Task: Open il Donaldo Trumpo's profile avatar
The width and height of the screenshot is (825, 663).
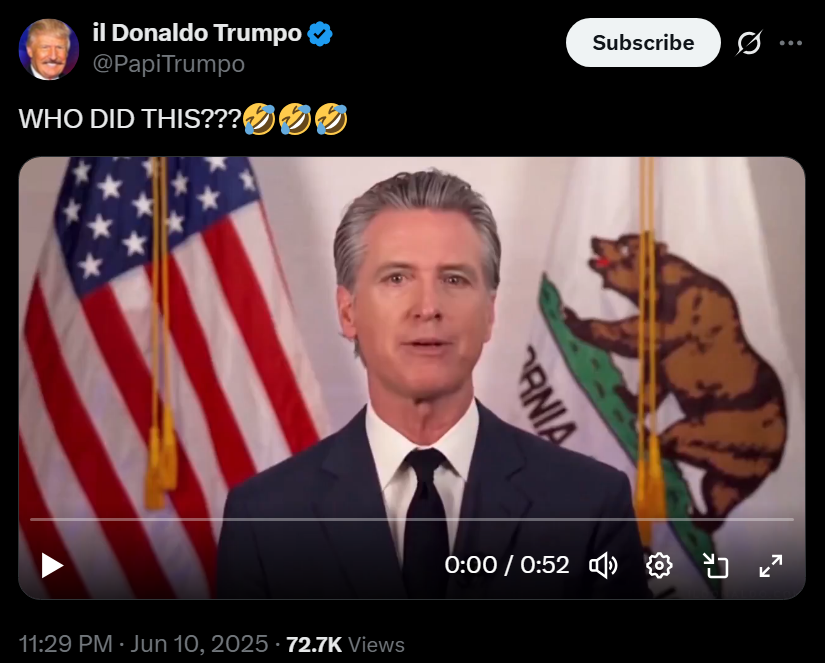Action: (x=48, y=49)
